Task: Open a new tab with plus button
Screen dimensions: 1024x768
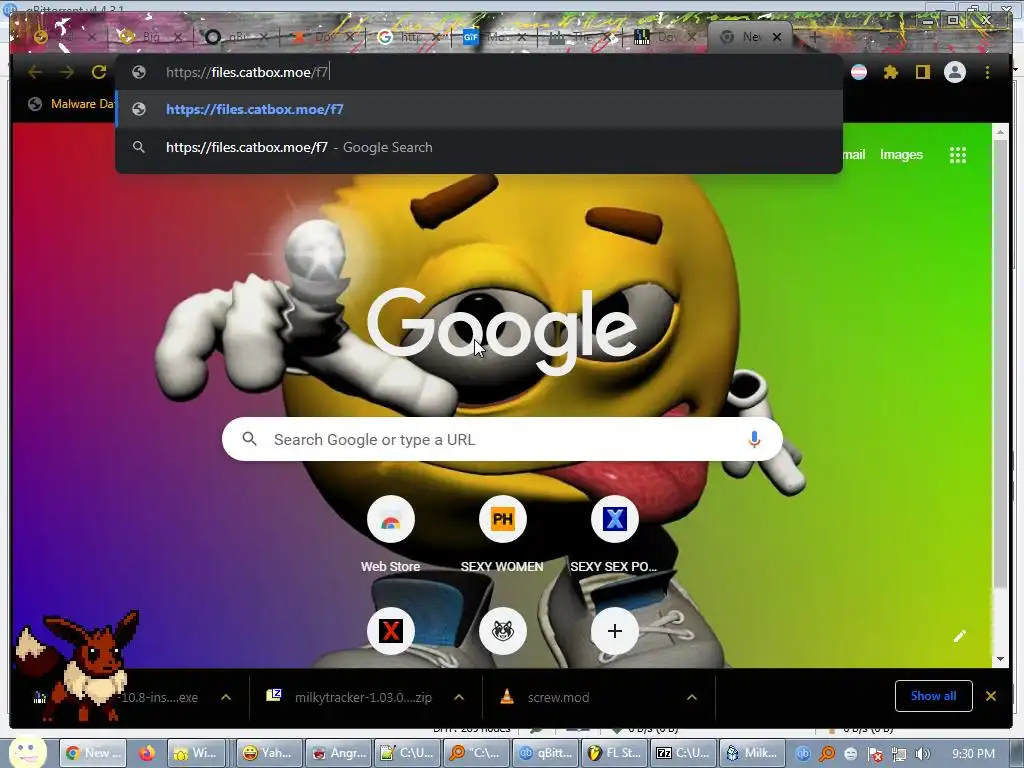Action: pyautogui.click(x=814, y=37)
